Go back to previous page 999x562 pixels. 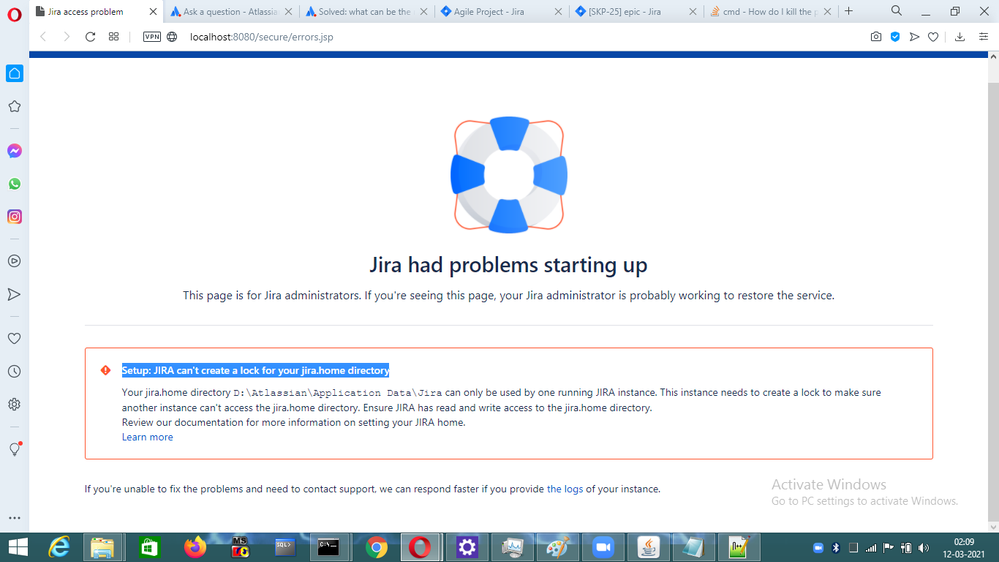pyautogui.click(x=43, y=37)
